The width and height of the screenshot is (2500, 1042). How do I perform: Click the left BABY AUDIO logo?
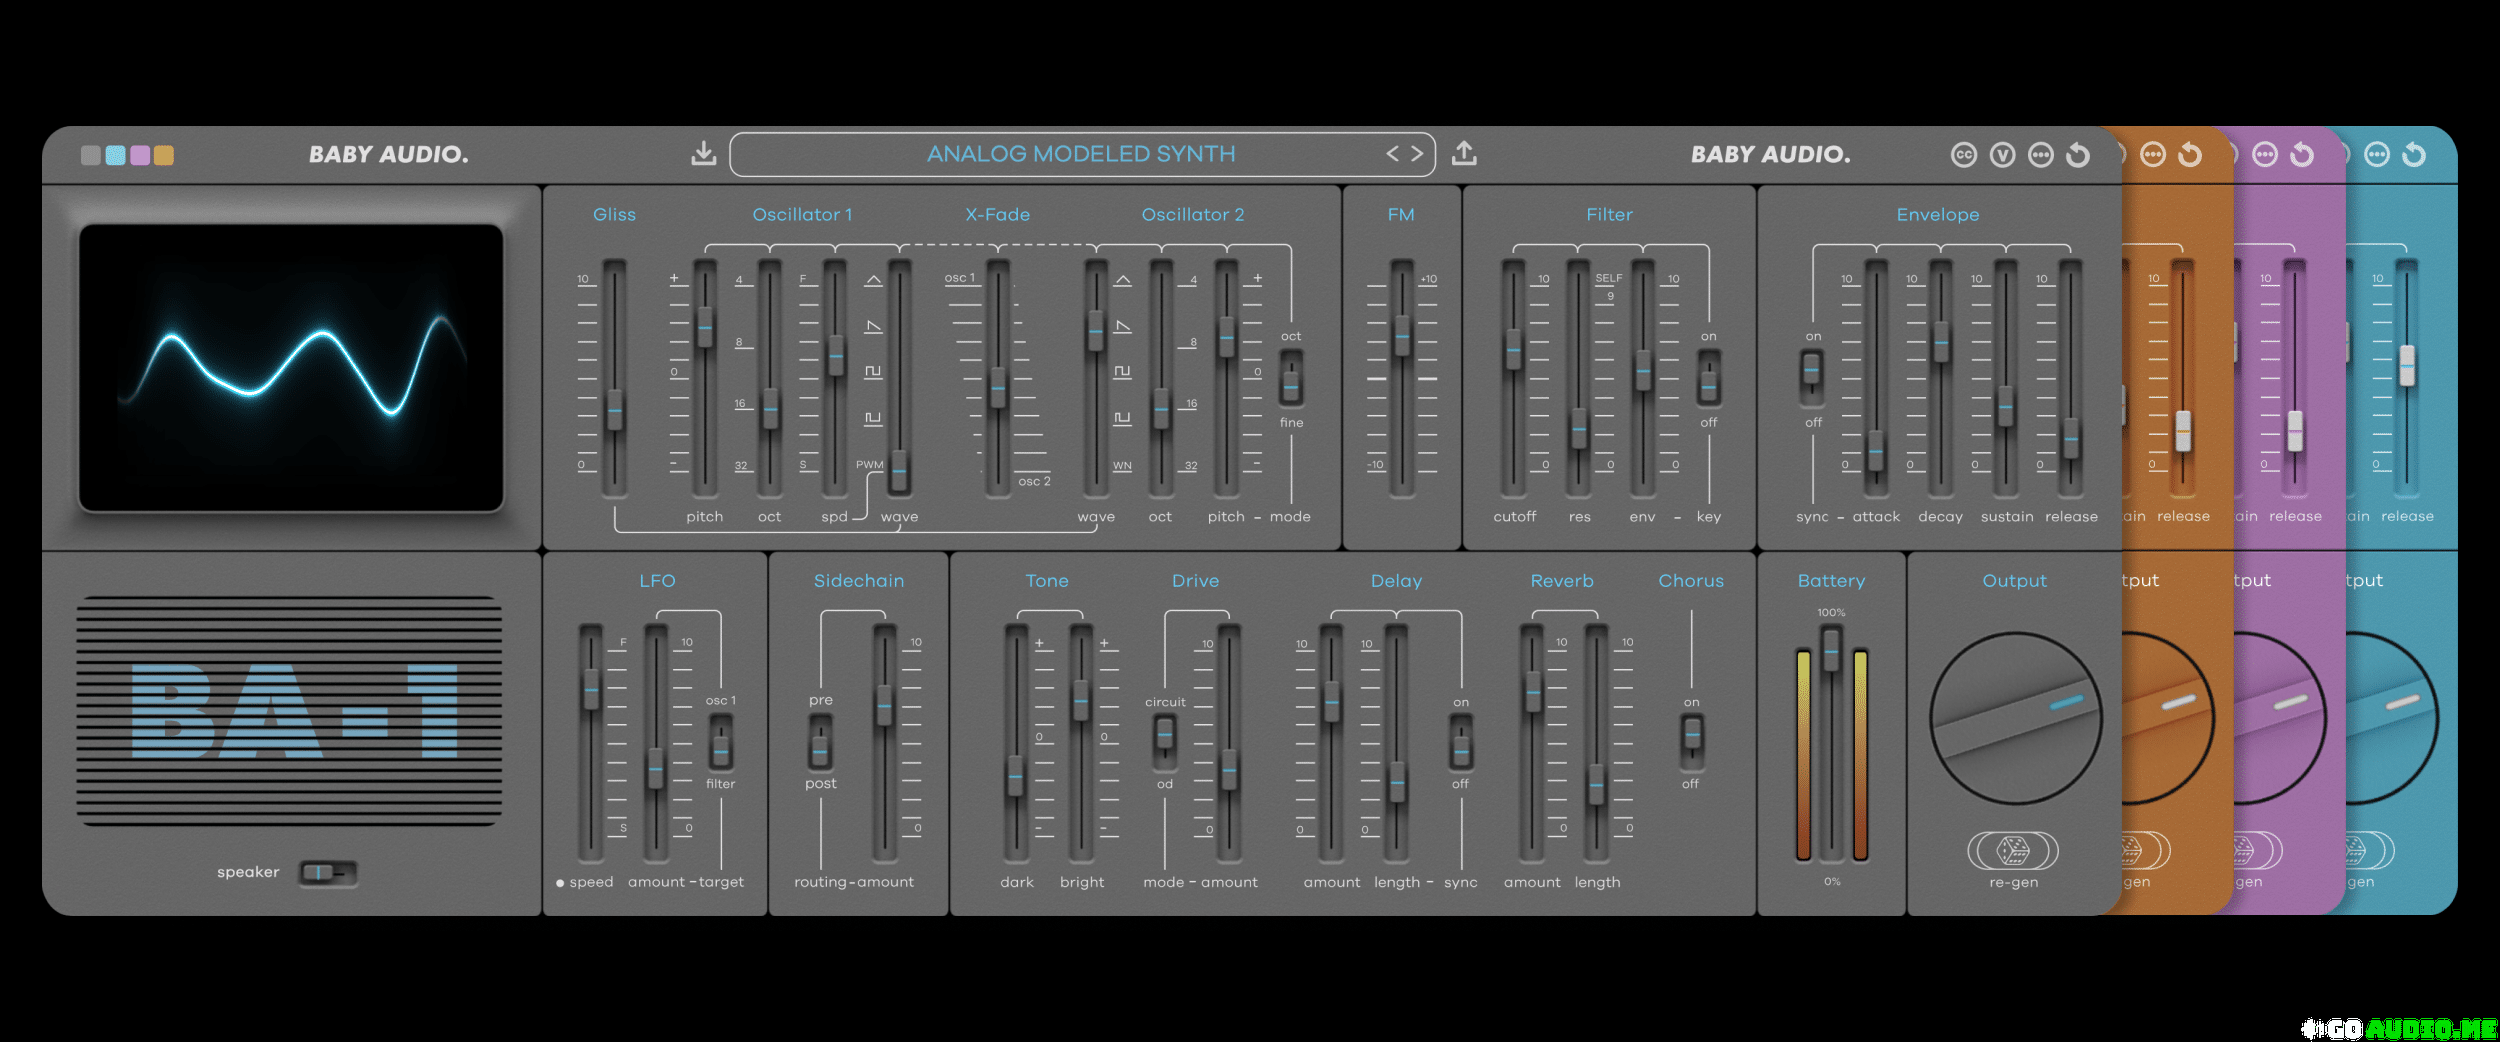(x=388, y=155)
